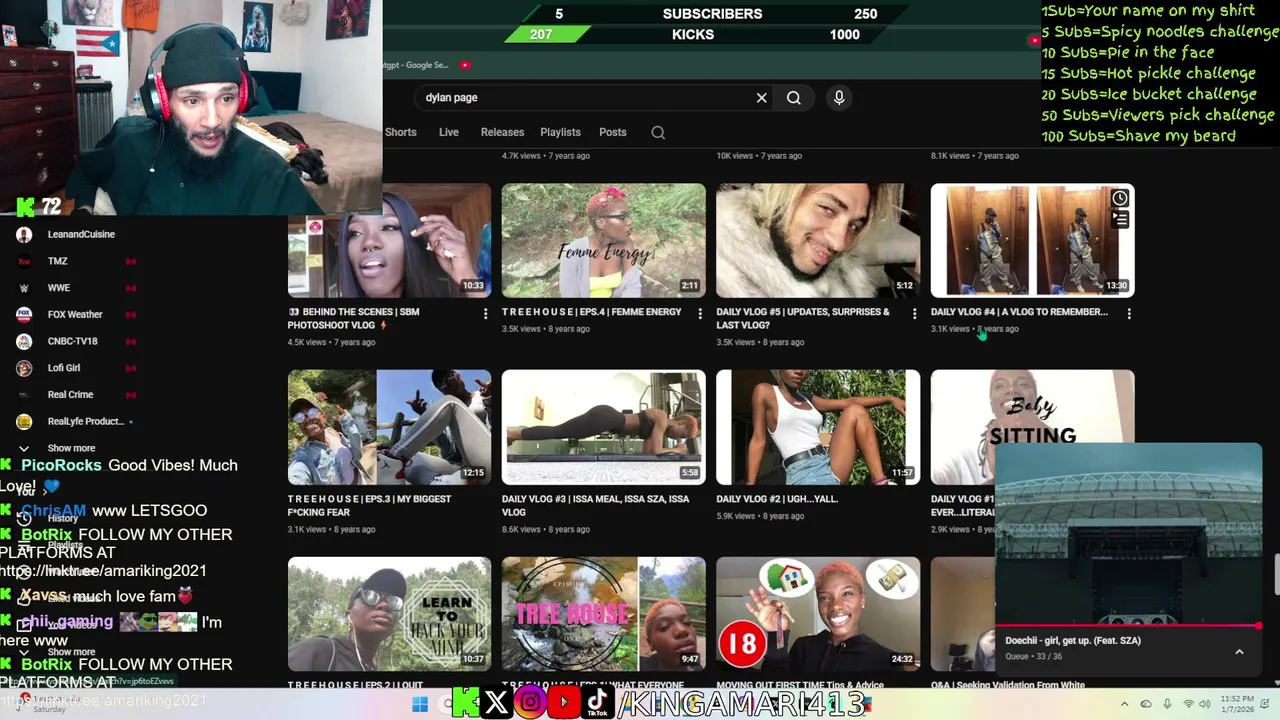1280x720 pixels.
Task: Expand the miniplayer queue chevron
Action: tap(1239, 652)
